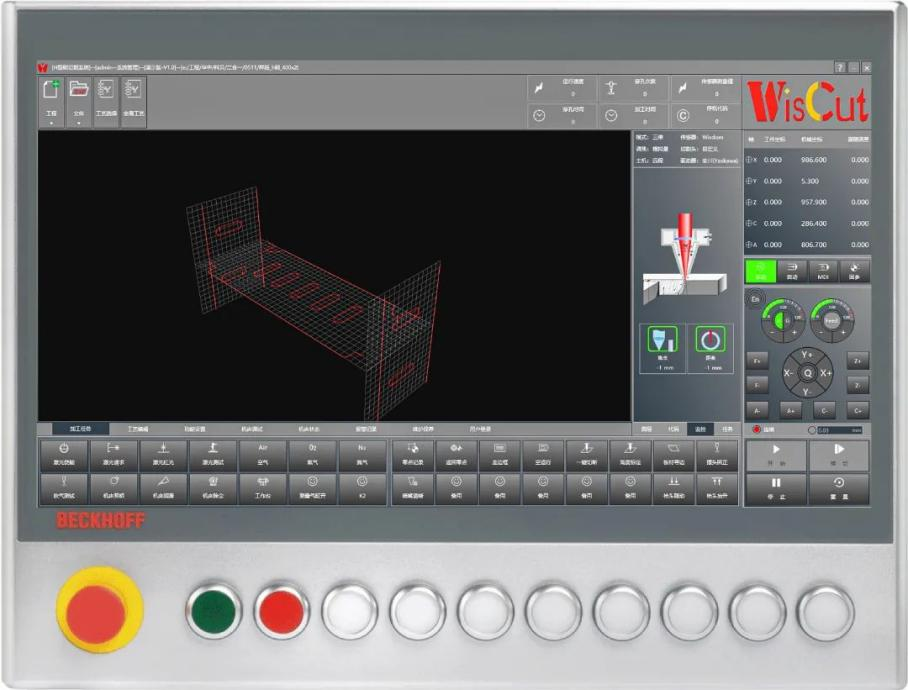Jog the X- direction button
This screenshot has width=908, height=690.
(789, 373)
